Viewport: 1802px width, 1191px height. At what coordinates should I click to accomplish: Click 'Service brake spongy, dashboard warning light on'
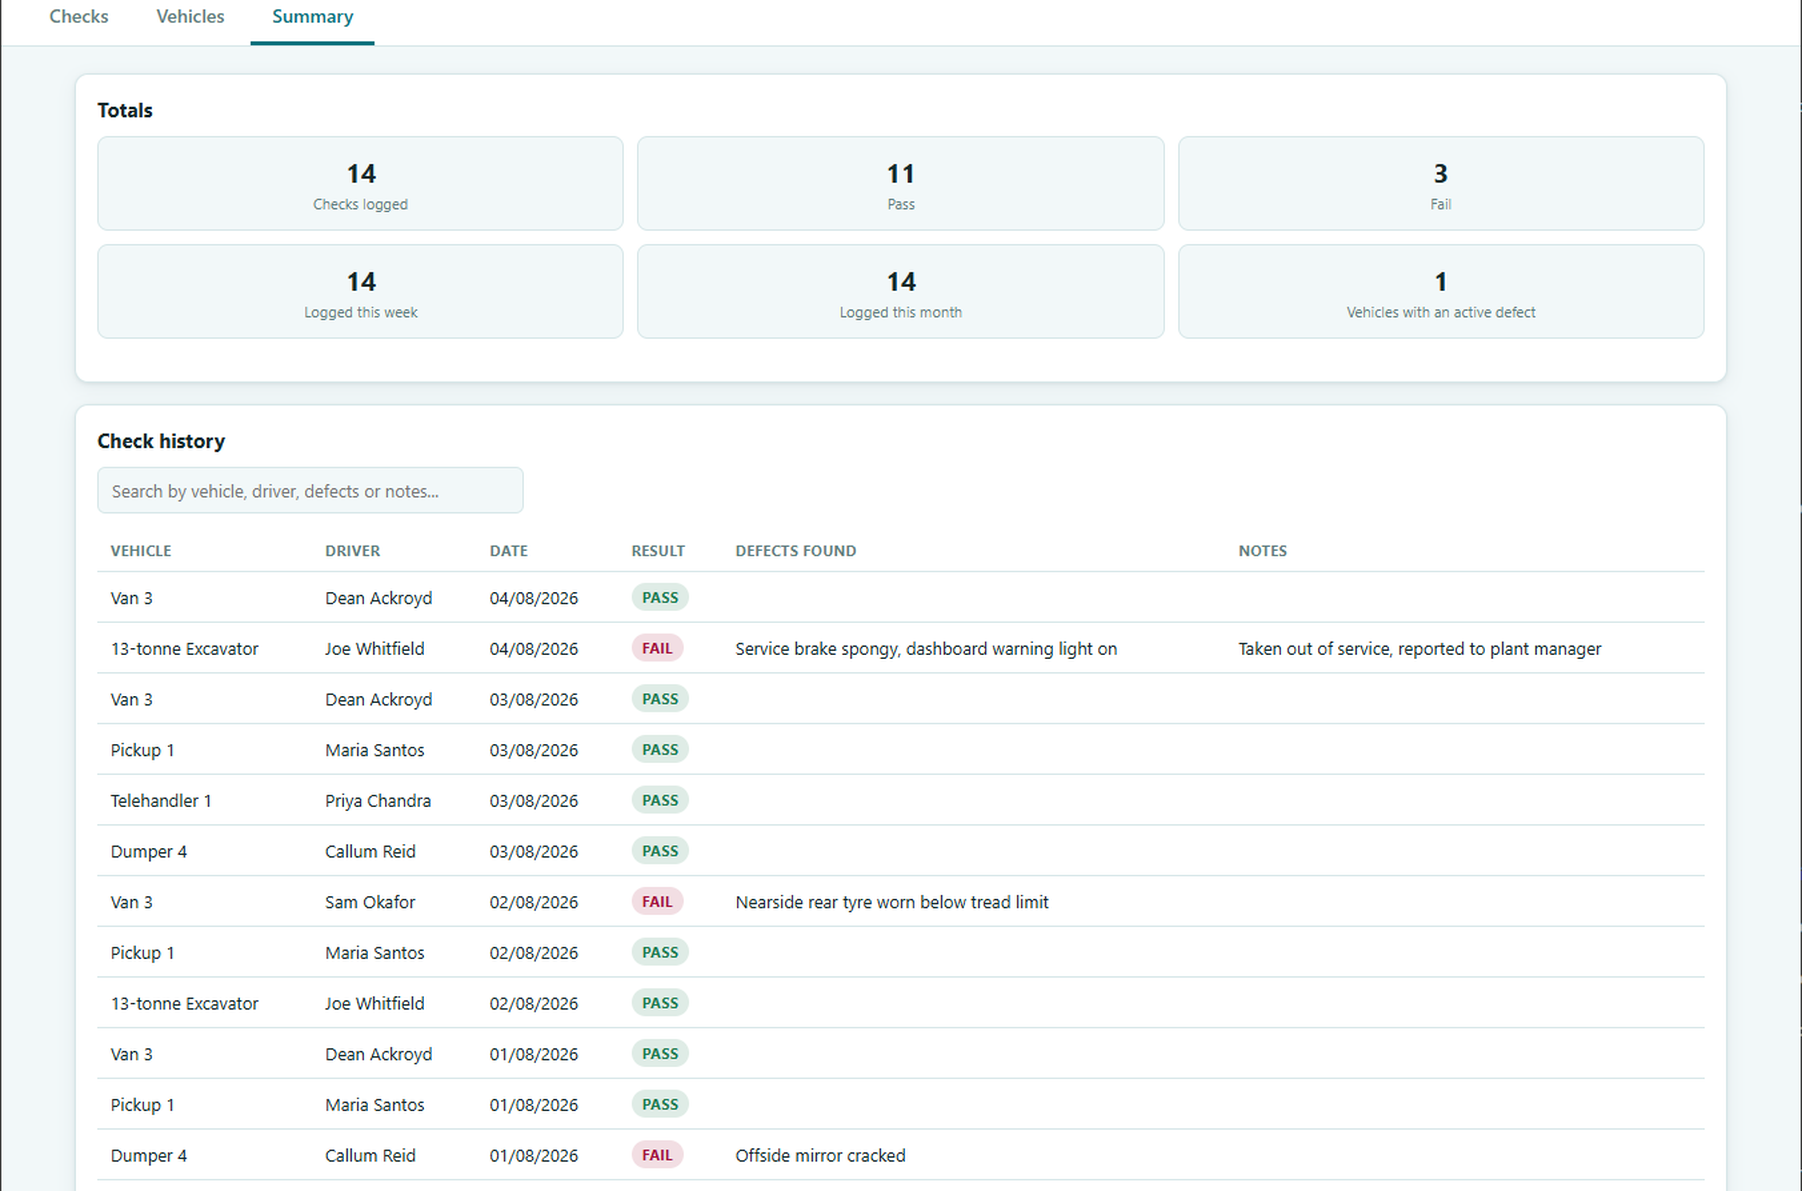coord(926,649)
